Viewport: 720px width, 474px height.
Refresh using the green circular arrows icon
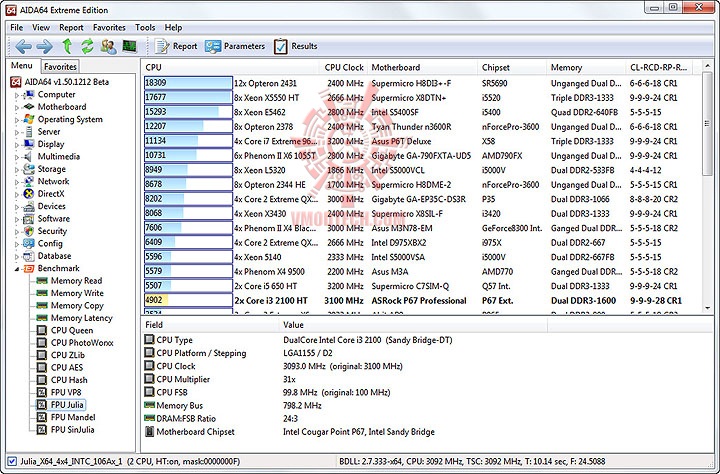(87, 46)
